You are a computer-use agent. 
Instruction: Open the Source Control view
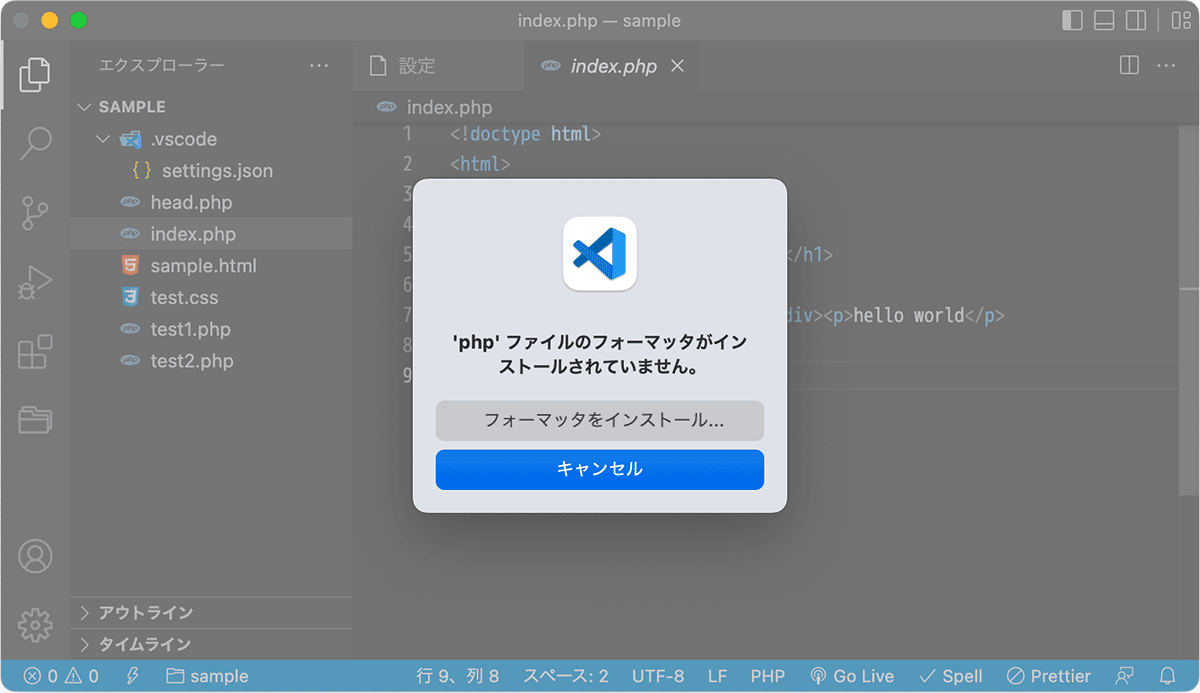coord(35,213)
